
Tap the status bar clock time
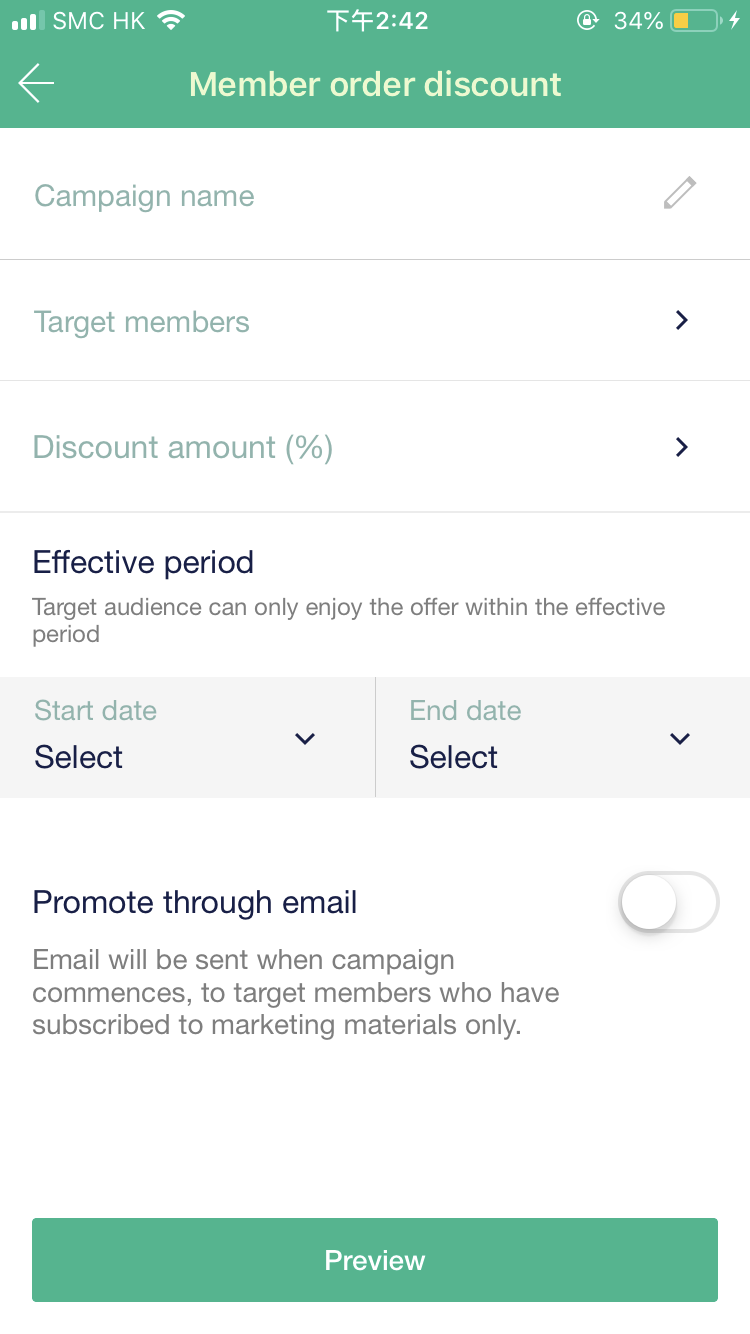click(x=378, y=21)
